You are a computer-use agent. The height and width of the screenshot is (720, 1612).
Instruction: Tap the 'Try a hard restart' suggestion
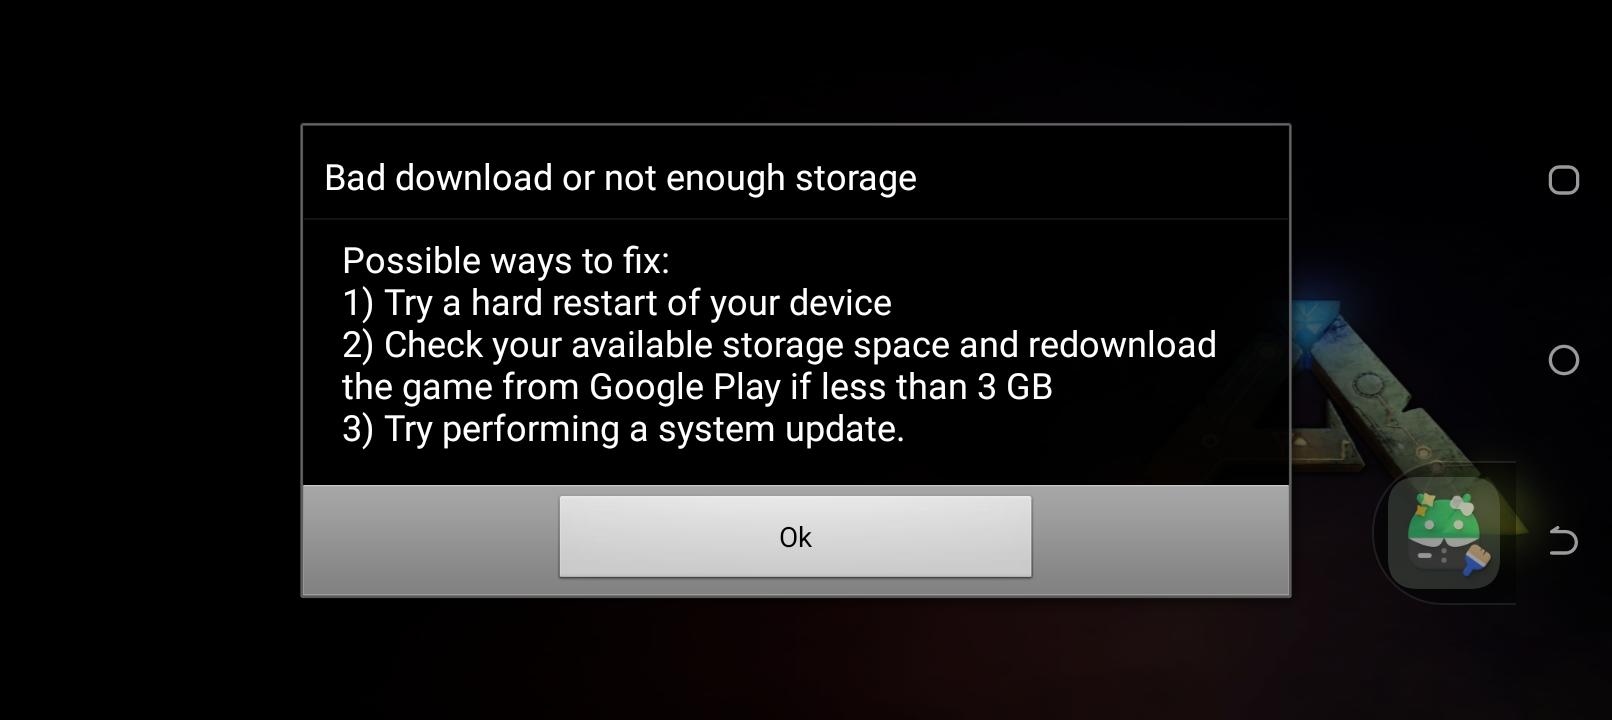tap(617, 303)
